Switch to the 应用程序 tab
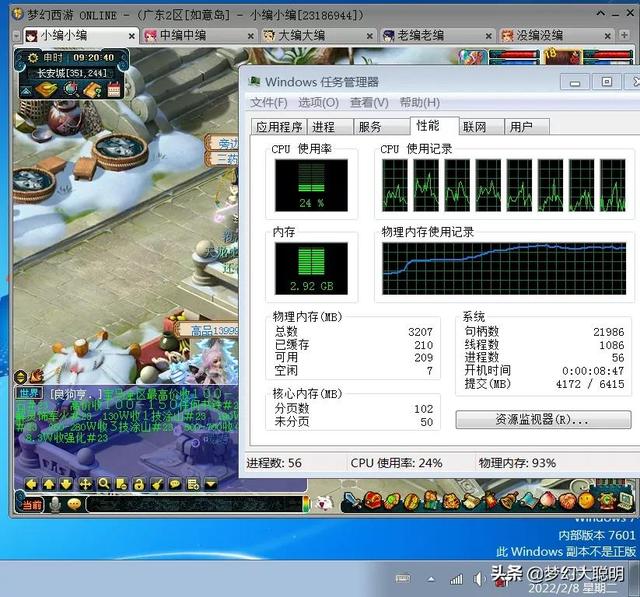 point(279,127)
